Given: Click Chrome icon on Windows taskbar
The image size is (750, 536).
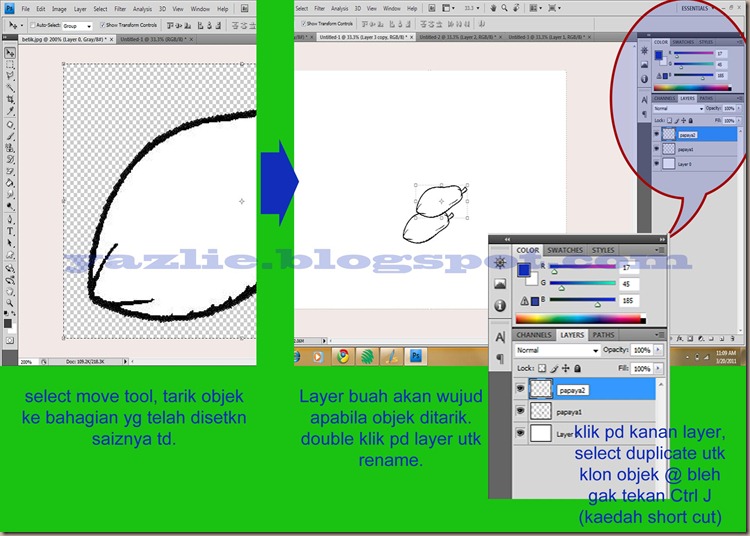Looking at the screenshot, I should (x=342, y=356).
